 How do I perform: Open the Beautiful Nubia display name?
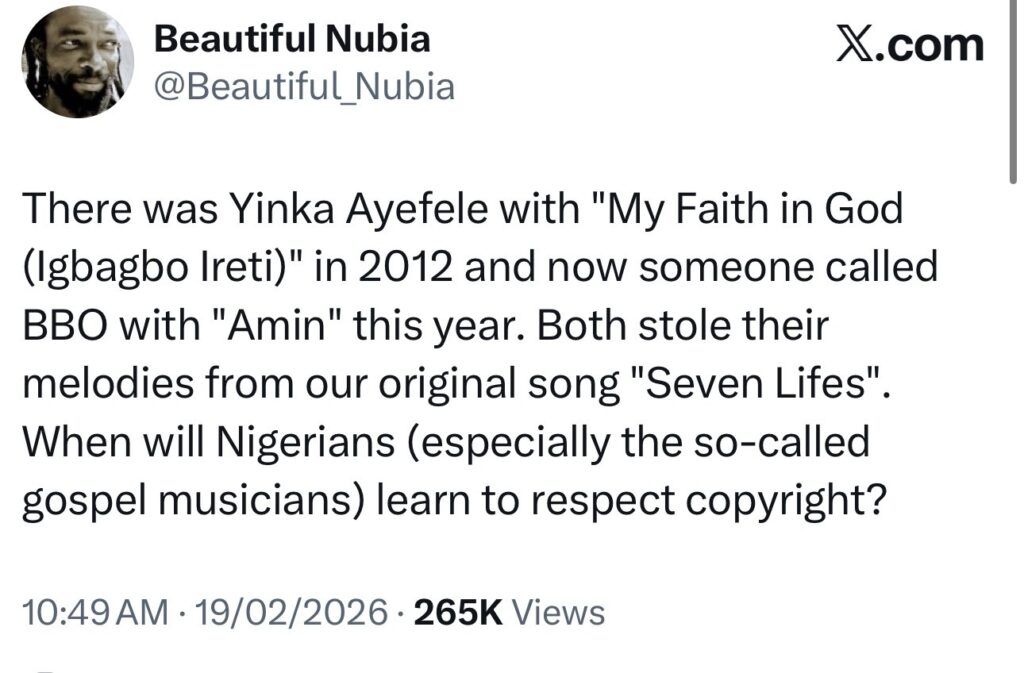292,40
